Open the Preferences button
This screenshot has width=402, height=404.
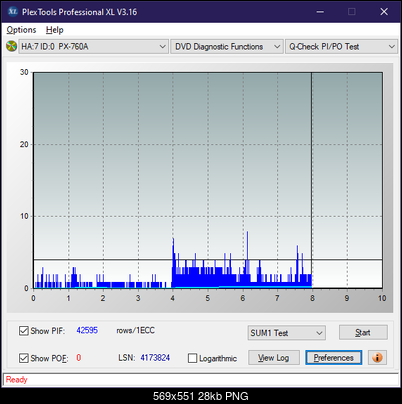point(334,358)
